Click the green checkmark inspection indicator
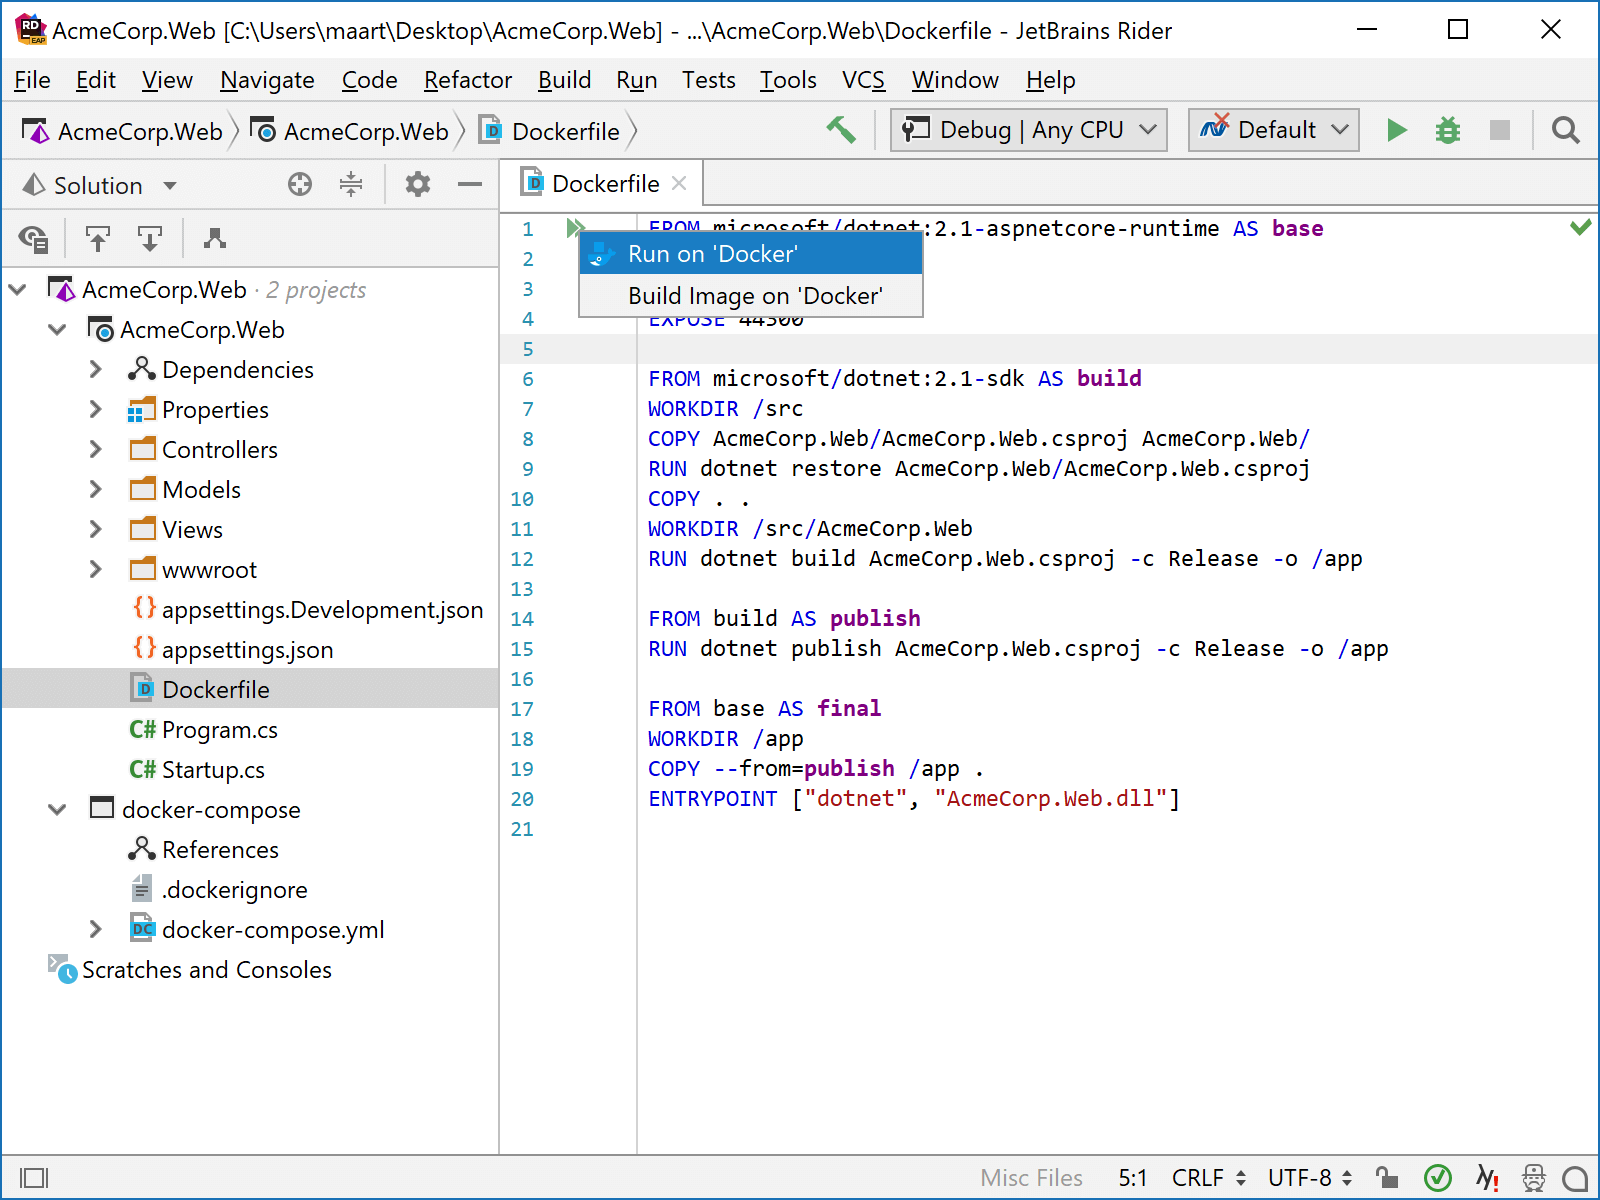 click(x=1581, y=228)
